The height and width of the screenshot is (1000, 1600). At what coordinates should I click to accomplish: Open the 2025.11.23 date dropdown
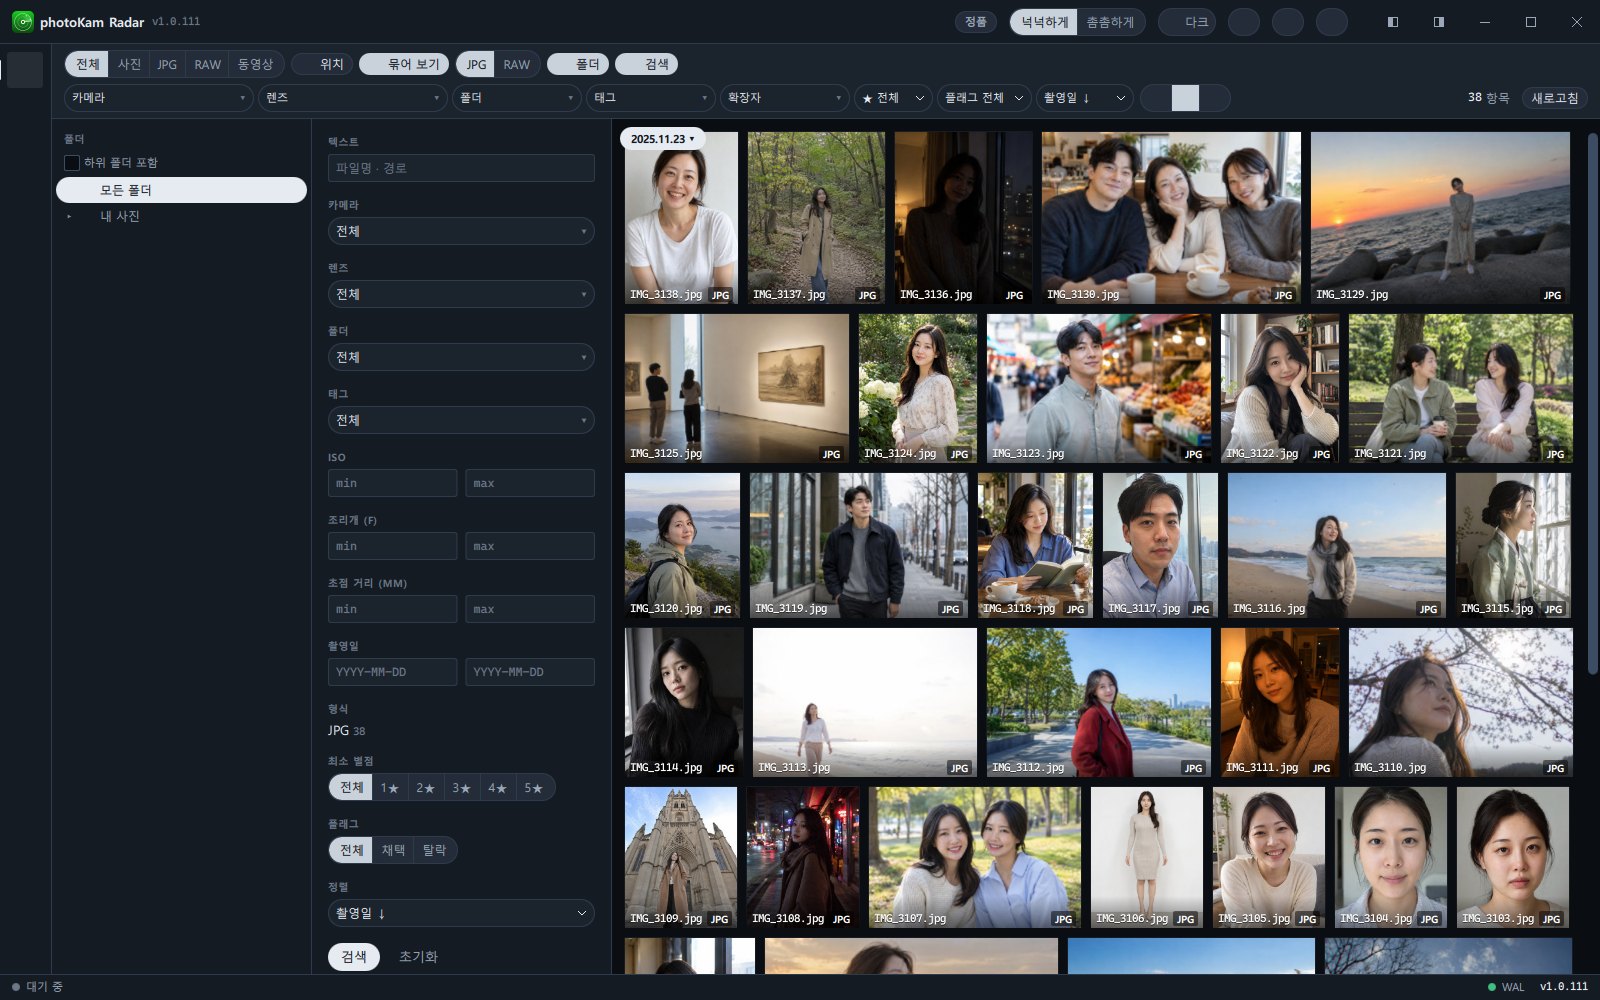pyautogui.click(x=662, y=139)
